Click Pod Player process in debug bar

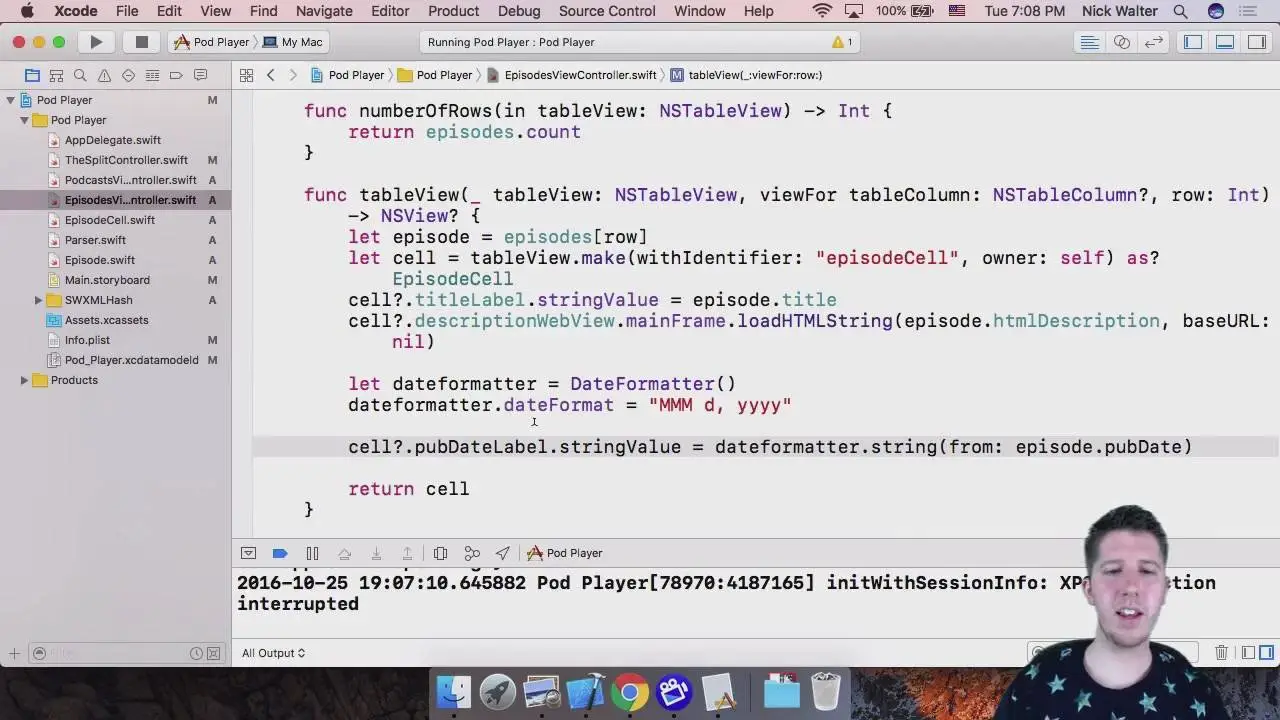(565, 553)
